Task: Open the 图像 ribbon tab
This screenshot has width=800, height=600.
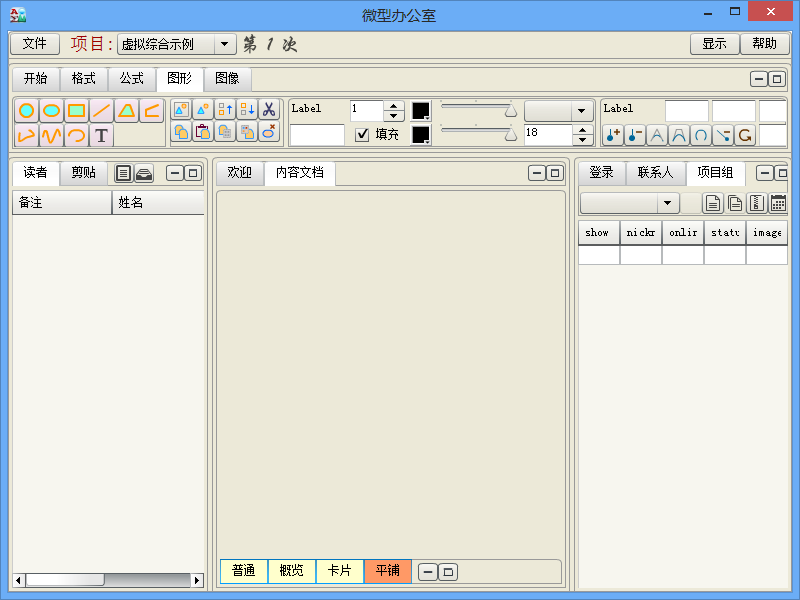Action: 227,79
